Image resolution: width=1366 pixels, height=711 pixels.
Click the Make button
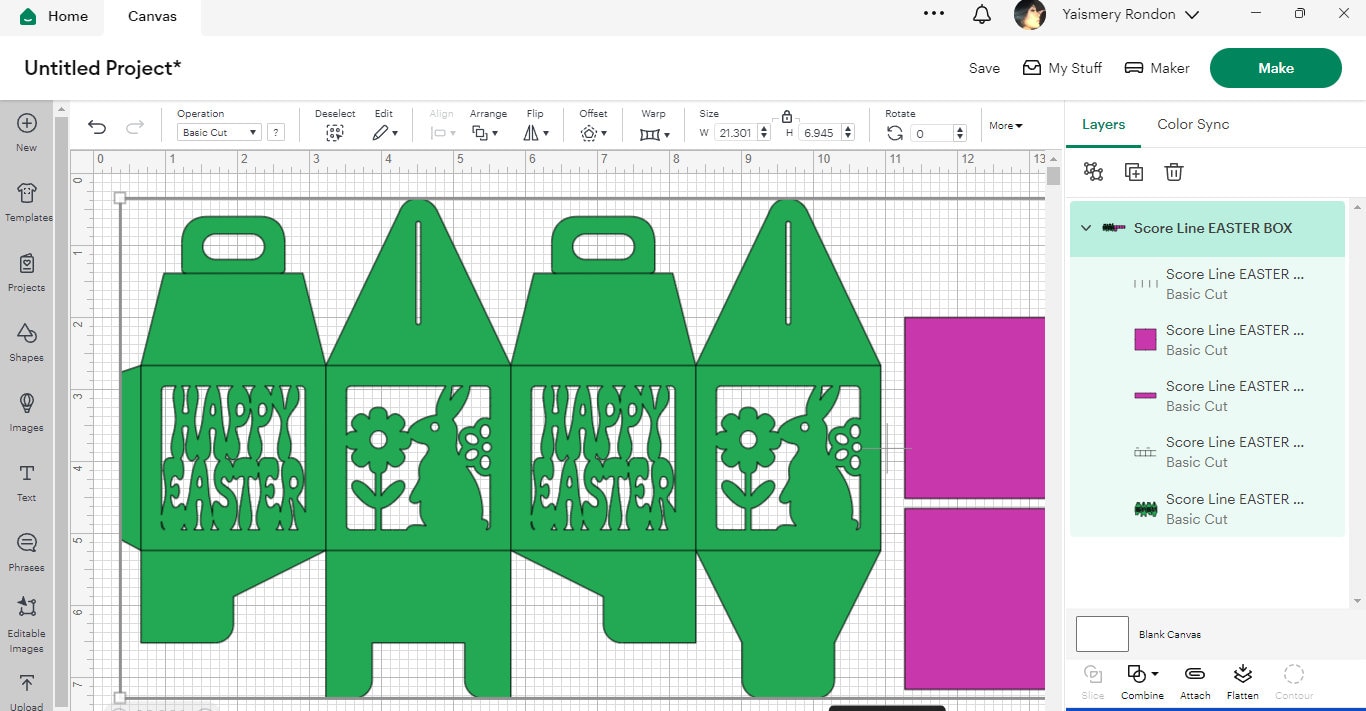coord(1276,68)
